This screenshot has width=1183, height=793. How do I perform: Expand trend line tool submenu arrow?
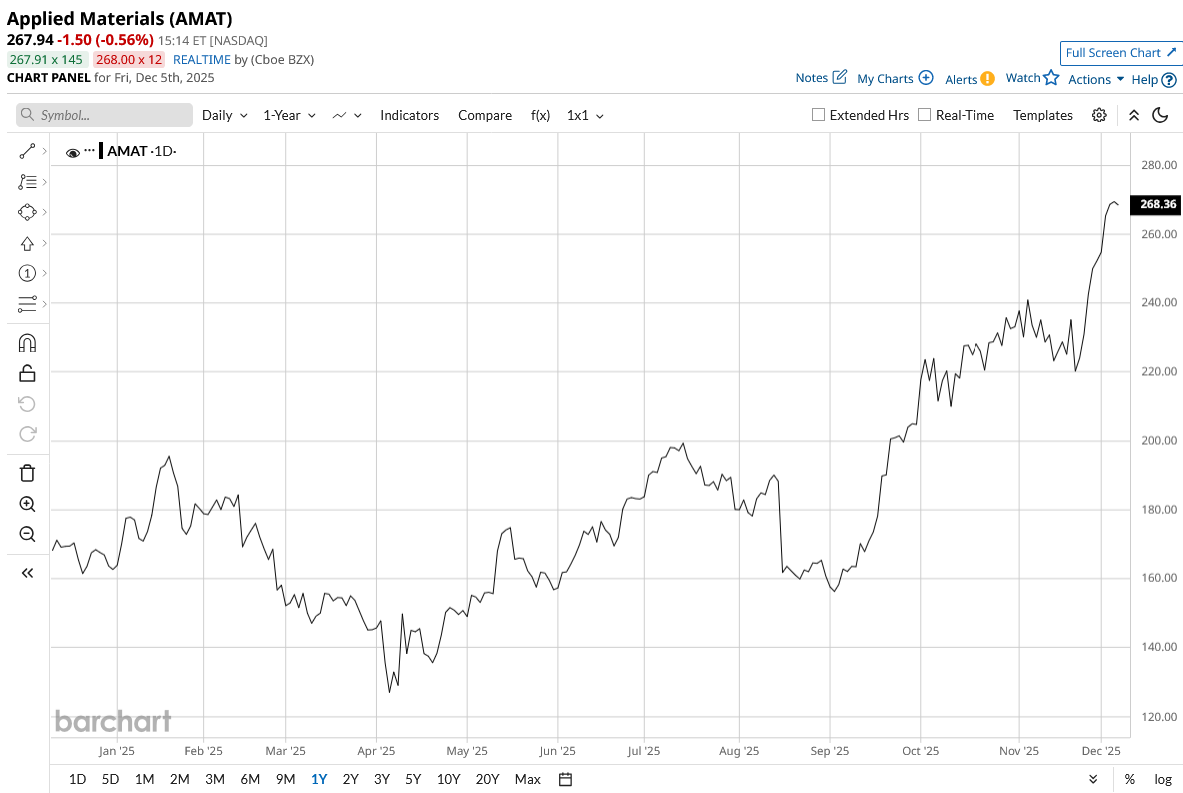click(x=45, y=152)
